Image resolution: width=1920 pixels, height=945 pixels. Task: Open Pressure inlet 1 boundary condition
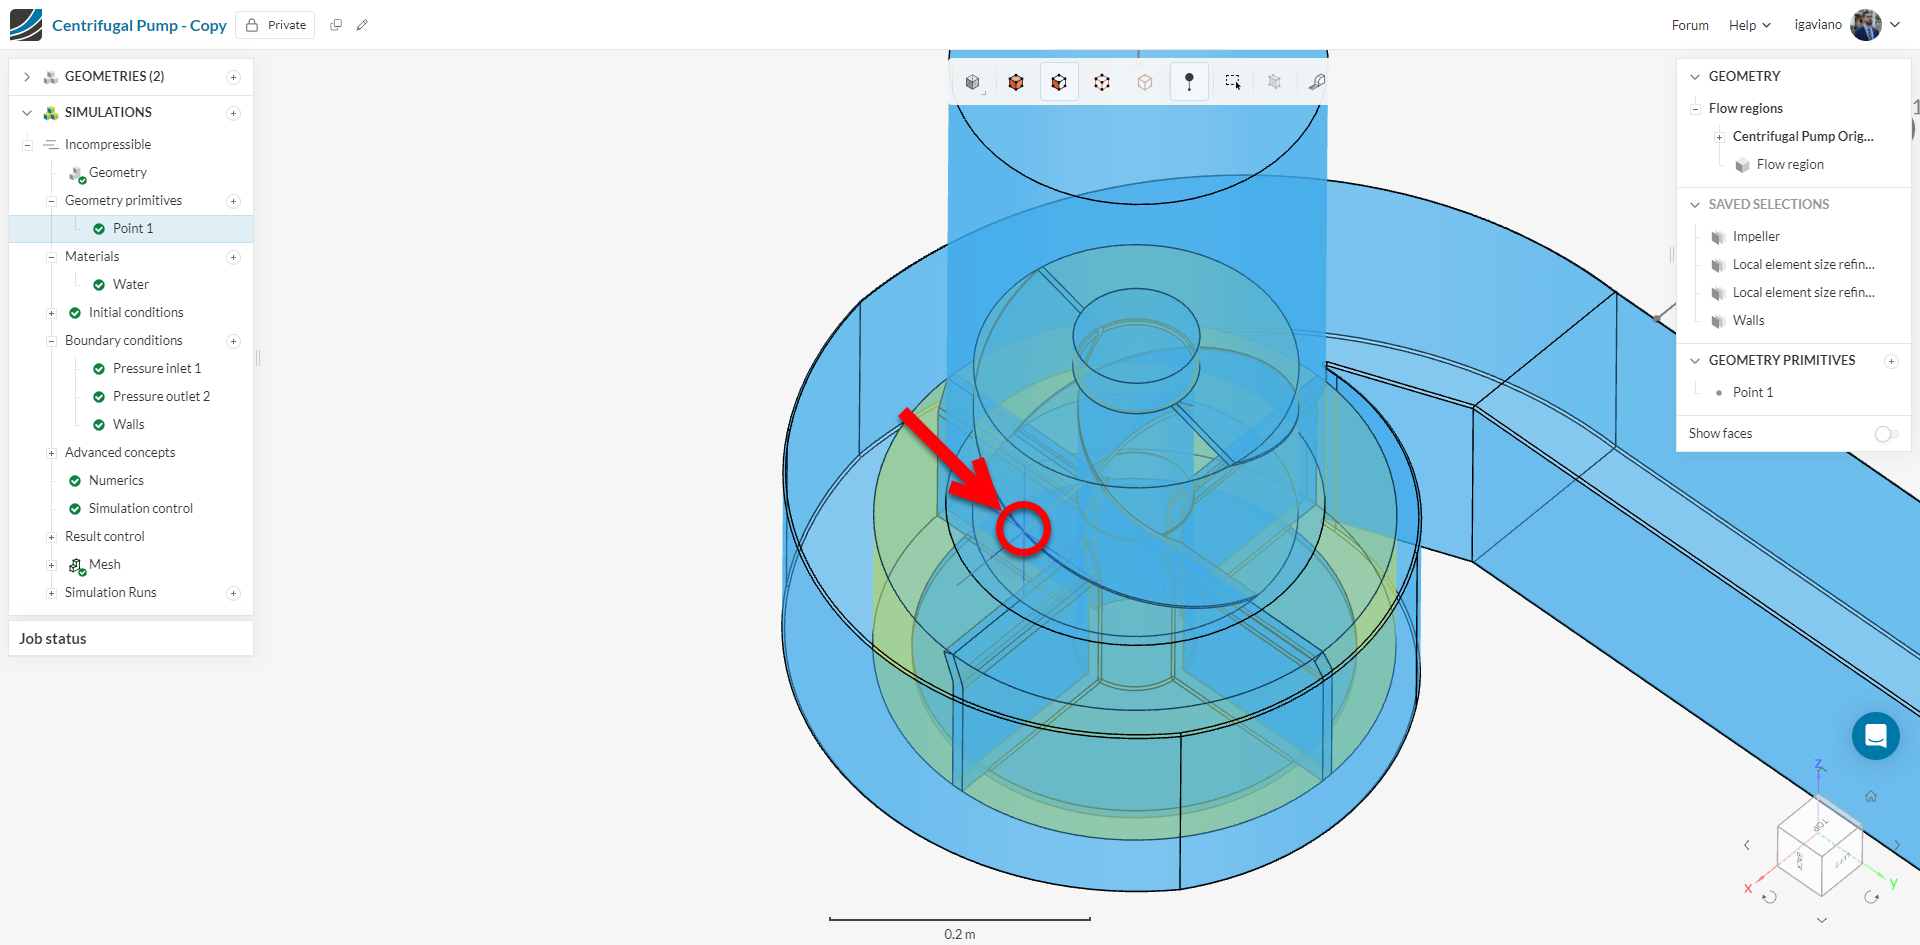(x=157, y=369)
